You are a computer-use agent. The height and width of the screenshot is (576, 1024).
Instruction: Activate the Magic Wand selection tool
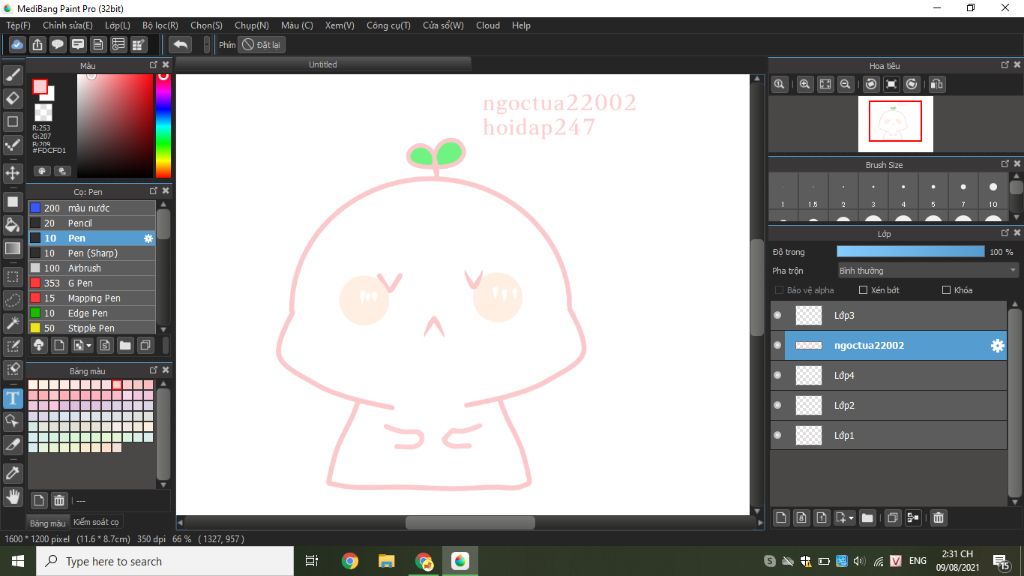coord(13,323)
